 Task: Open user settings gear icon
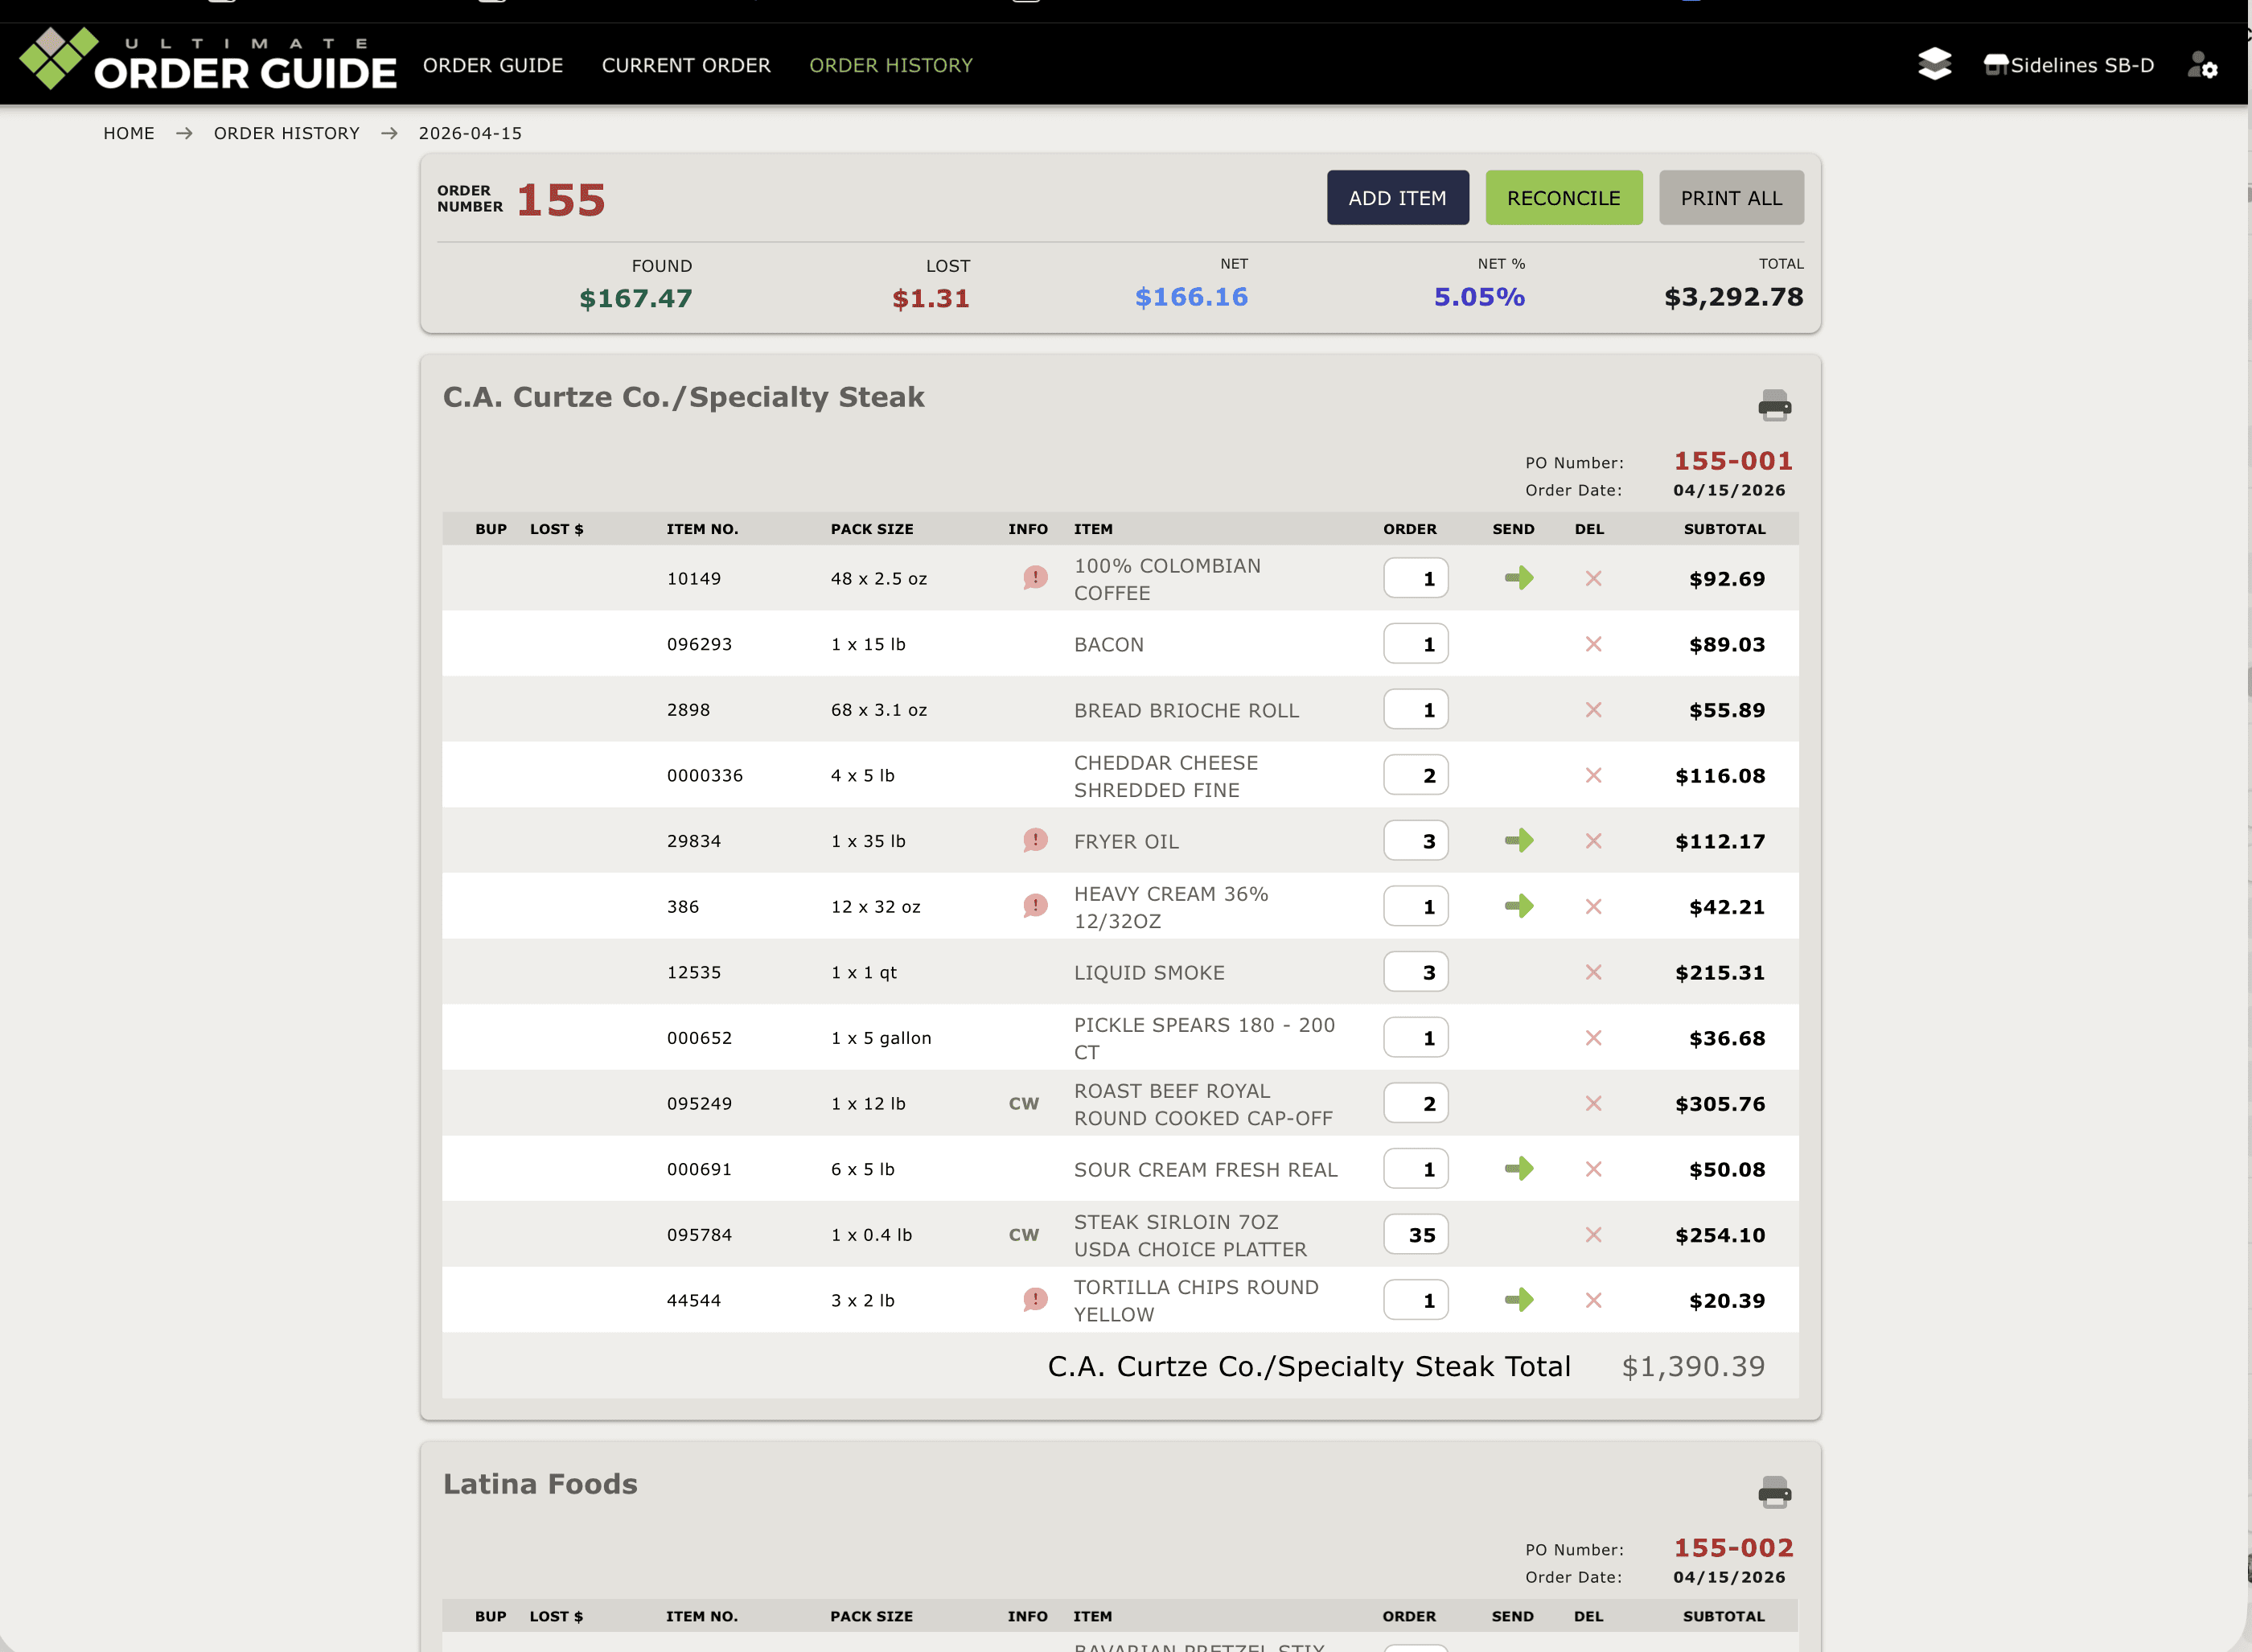point(2202,65)
